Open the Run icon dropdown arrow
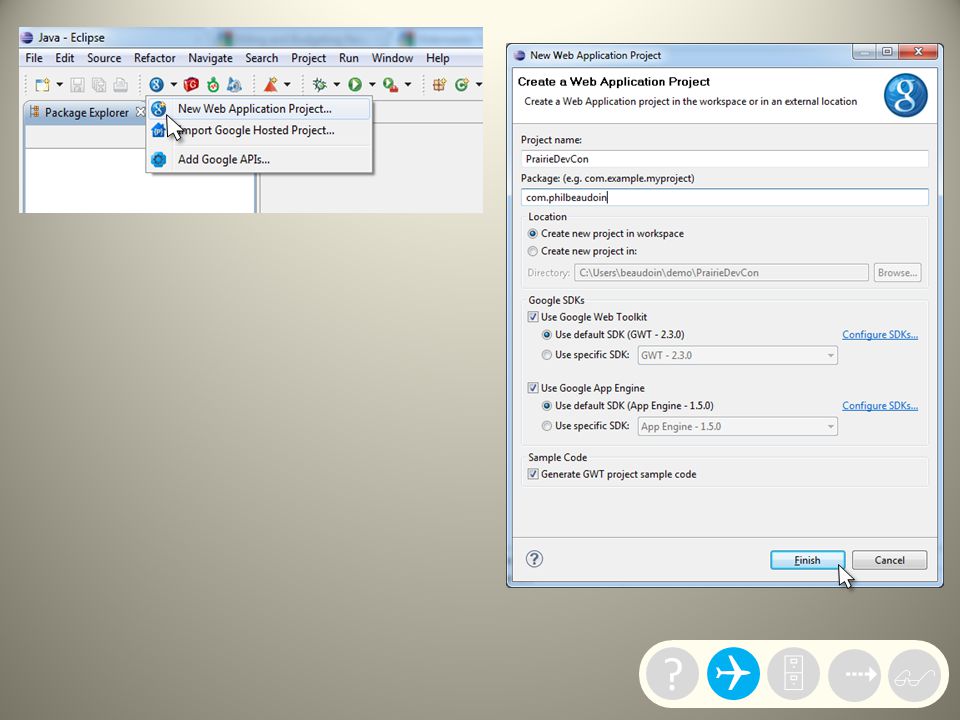Image resolution: width=960 pixels, height=720 pixels. tap(372, 84)
